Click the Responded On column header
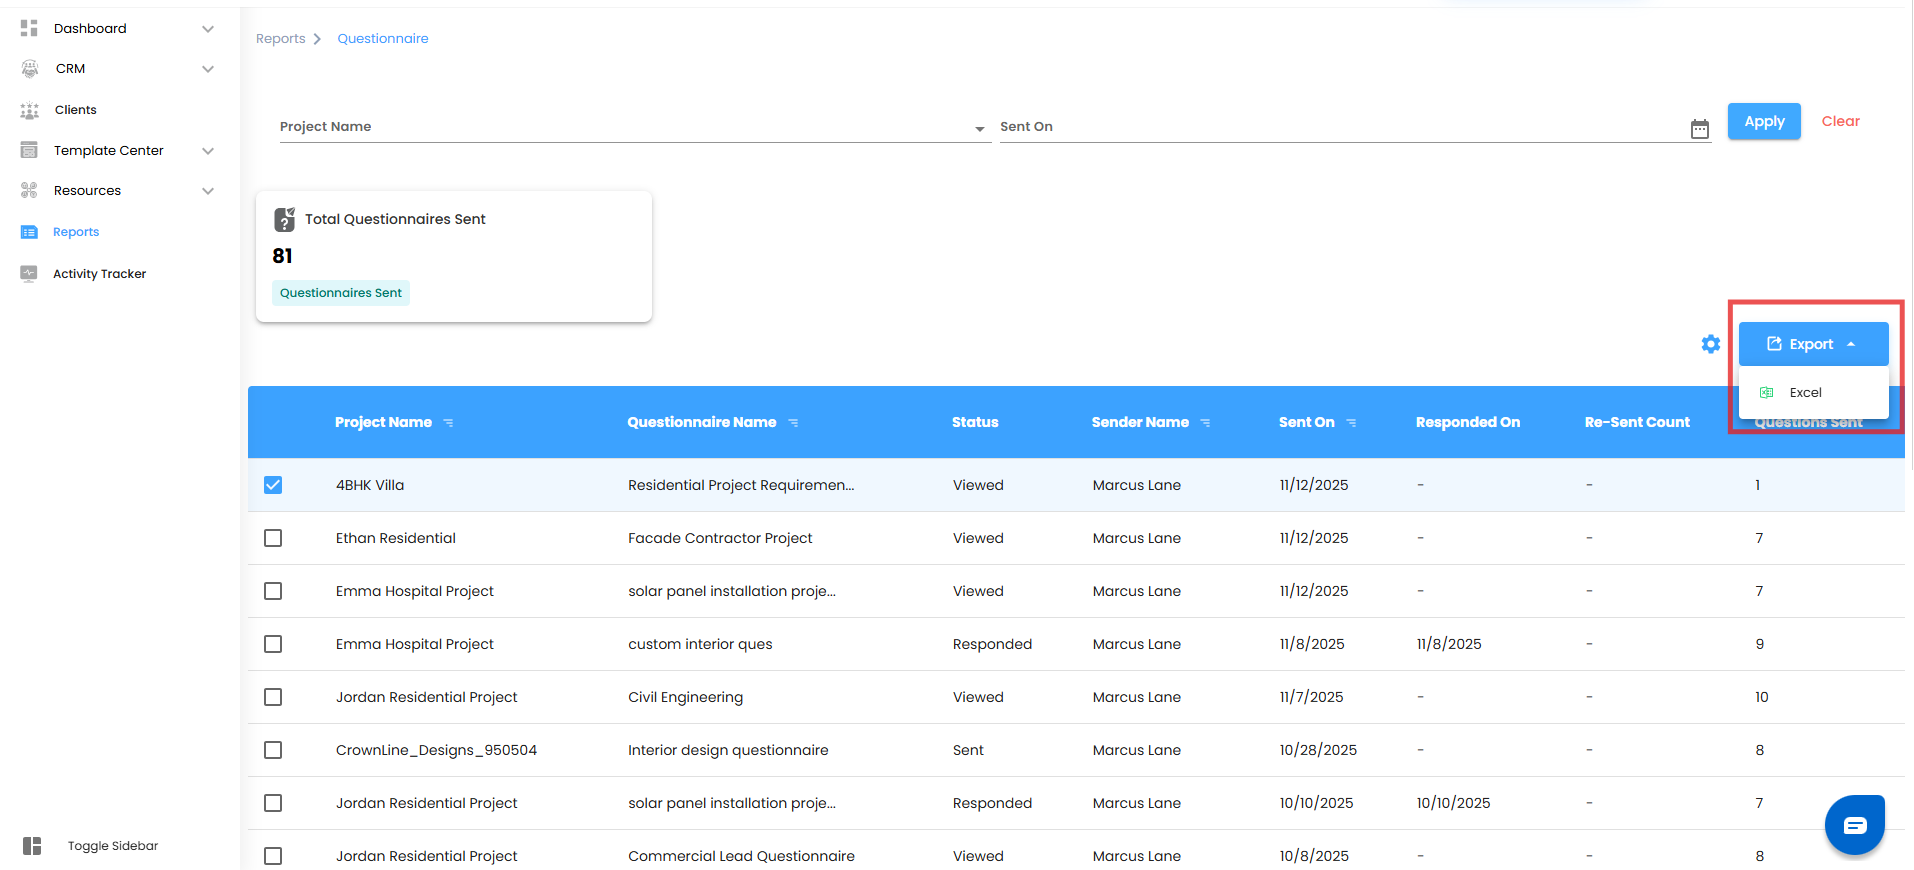This screenshot has height=870, width=1914. 1468,423
